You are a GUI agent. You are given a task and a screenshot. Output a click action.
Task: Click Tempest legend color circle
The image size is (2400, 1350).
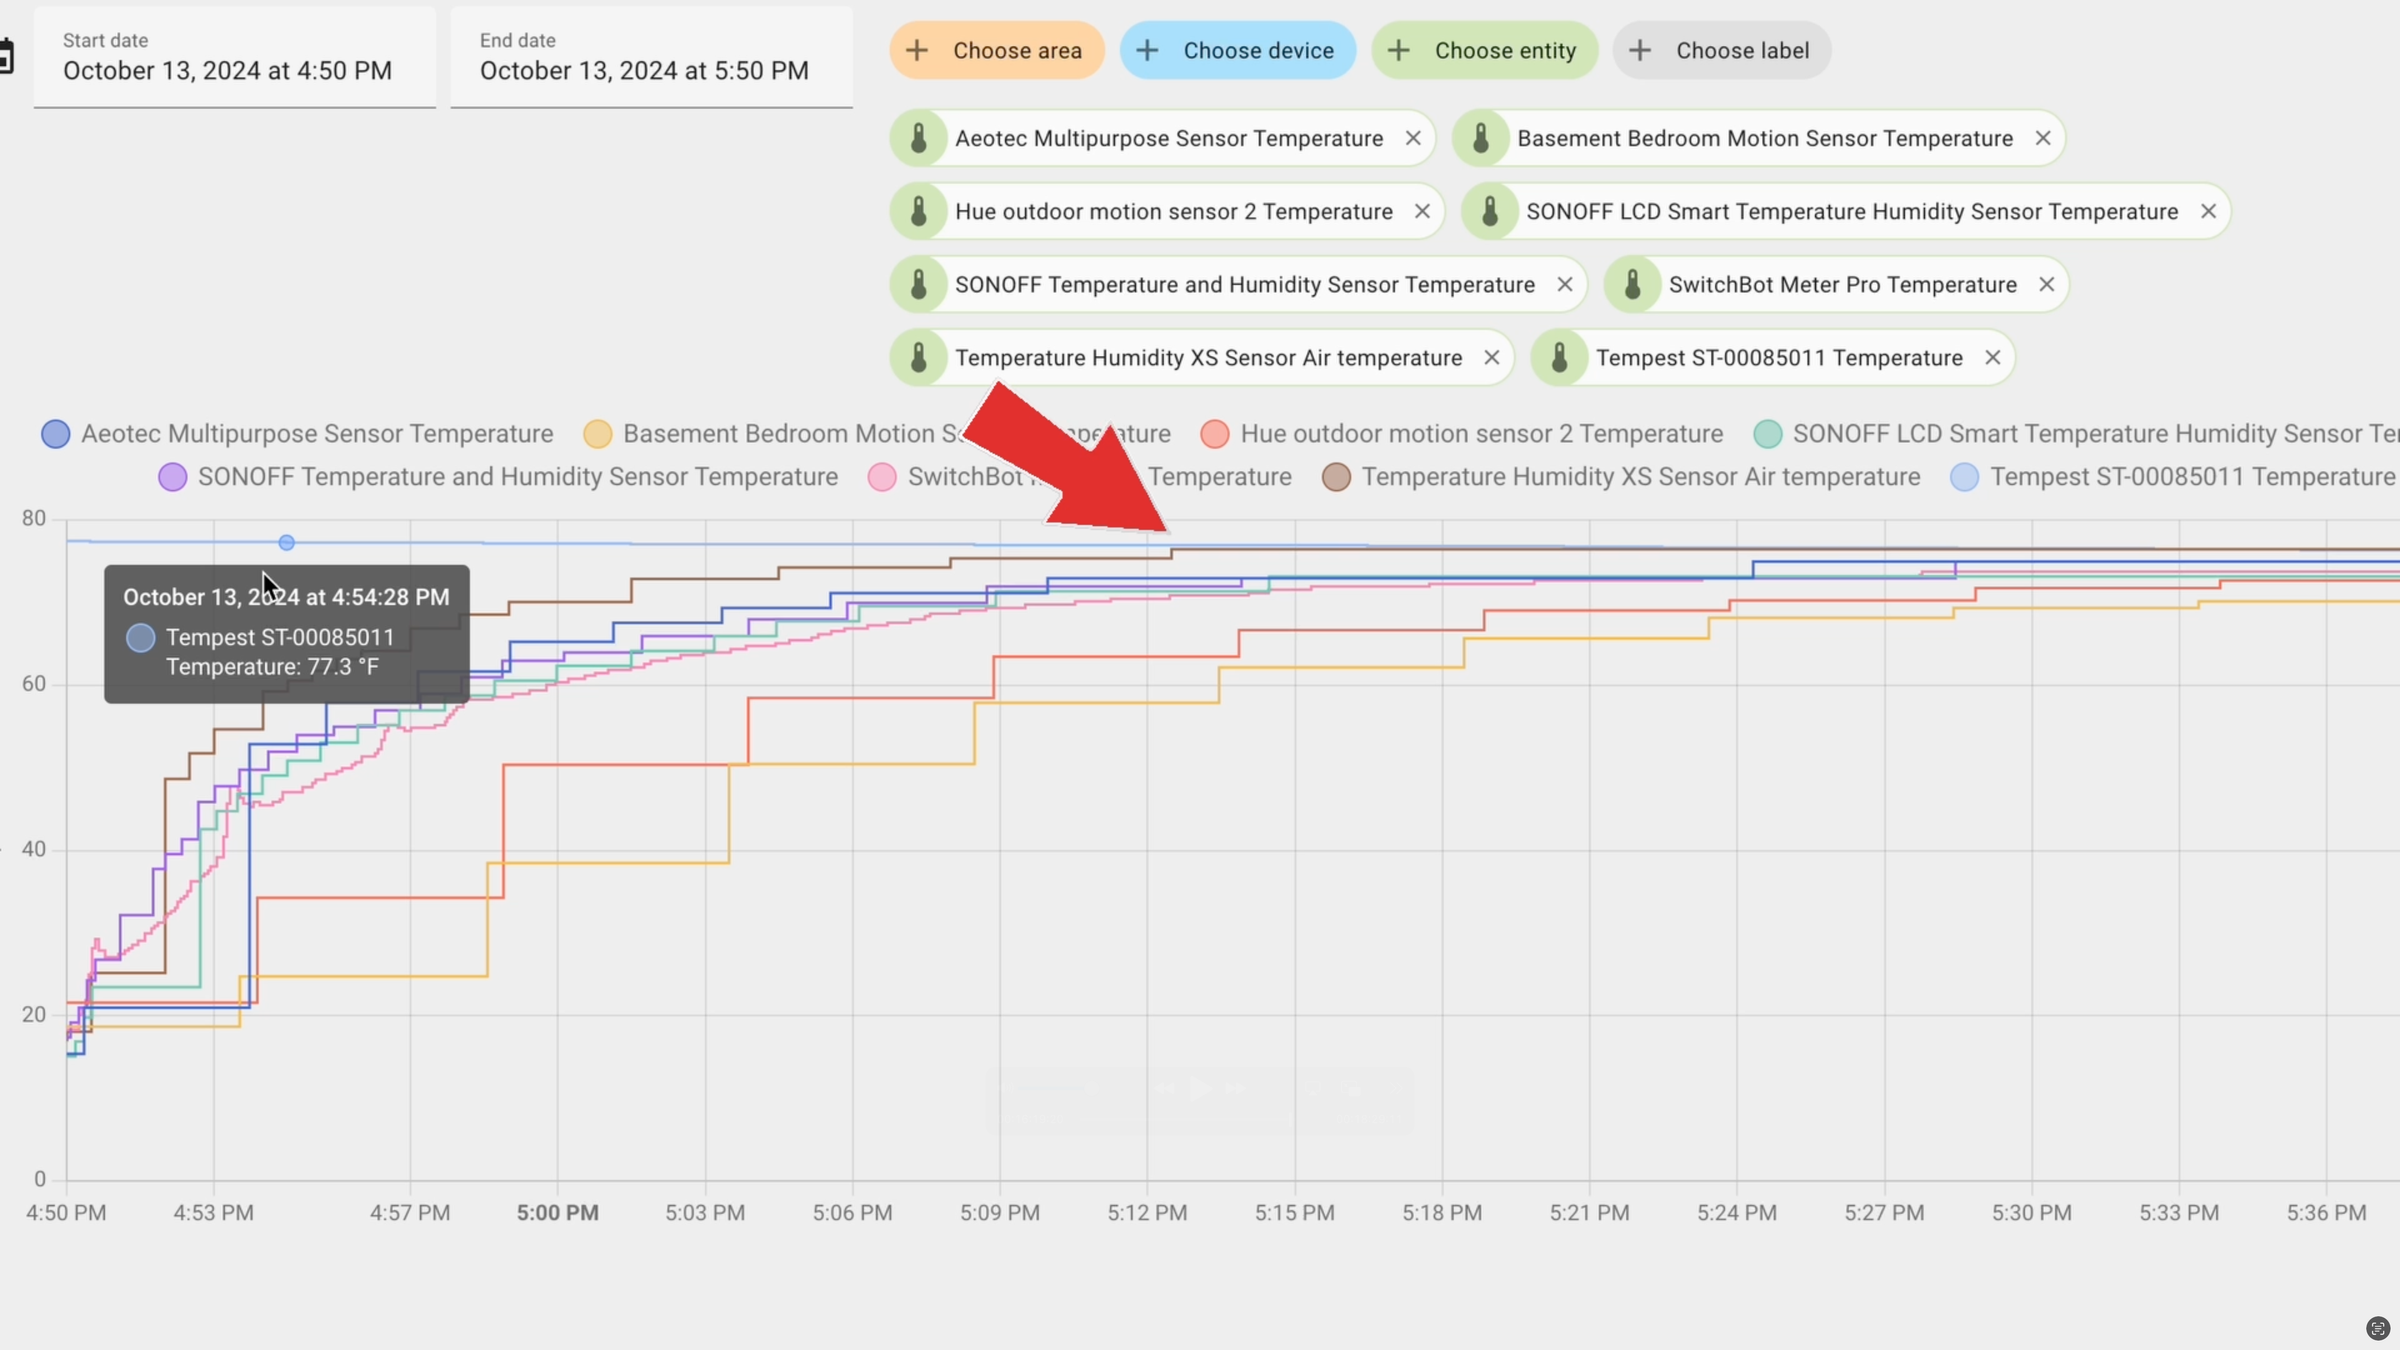coord(1964,477)
